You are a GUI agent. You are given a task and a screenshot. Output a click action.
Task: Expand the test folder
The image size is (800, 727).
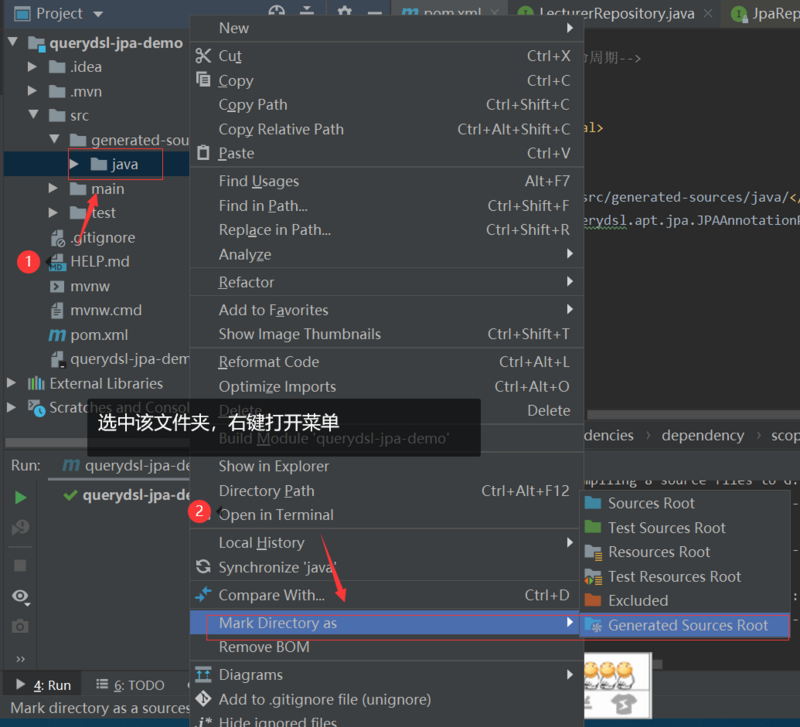[53, 212]
